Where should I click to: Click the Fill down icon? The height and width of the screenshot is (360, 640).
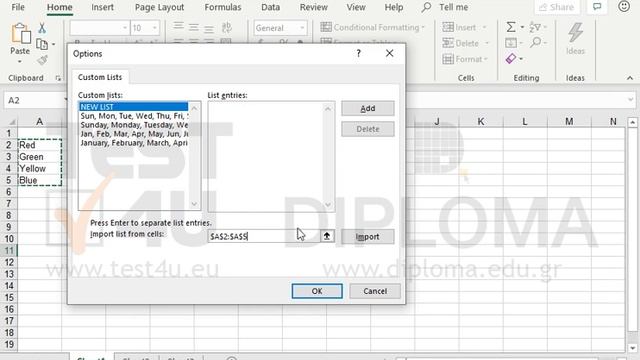[x=510, y=43]
